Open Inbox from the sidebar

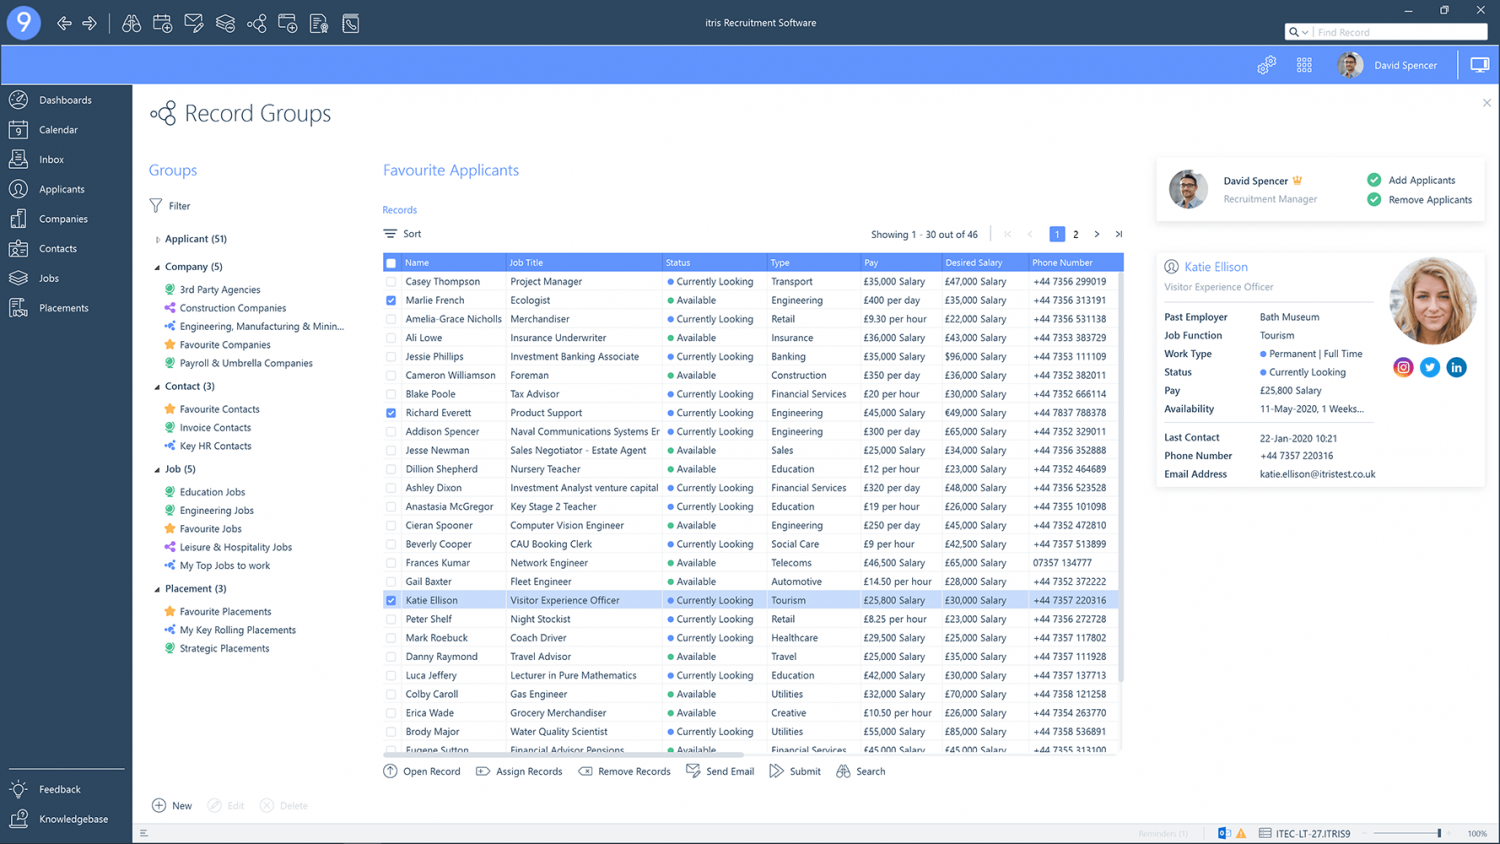point(51,159)
